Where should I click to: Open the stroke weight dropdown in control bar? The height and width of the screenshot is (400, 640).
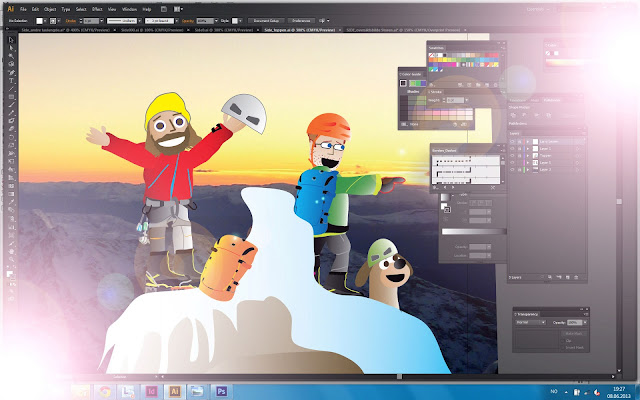101,21
